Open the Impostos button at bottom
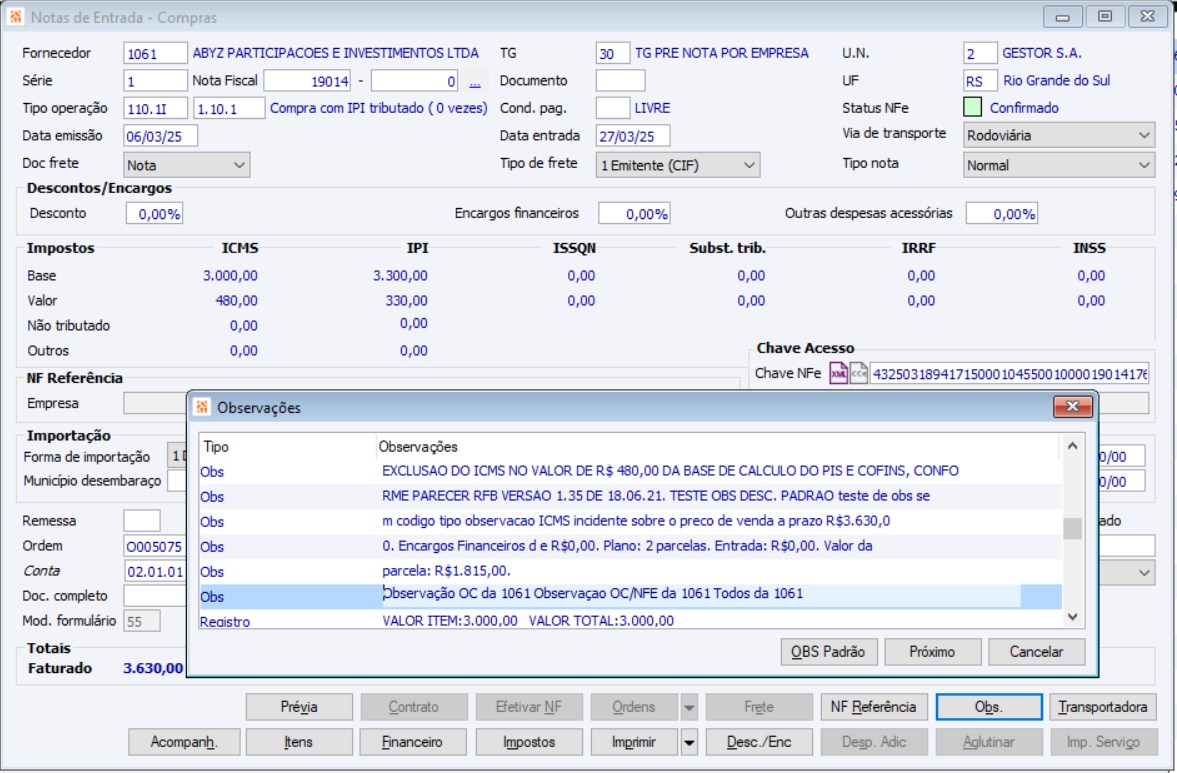The width and height of the screenshot is (1177, 773). pos(529,742)
